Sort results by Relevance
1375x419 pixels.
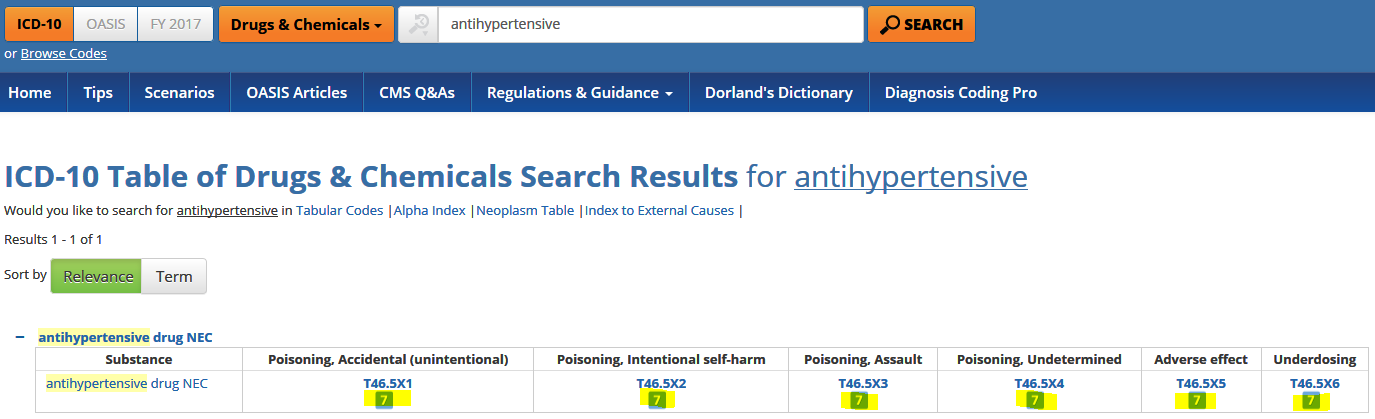pos(97,276)
